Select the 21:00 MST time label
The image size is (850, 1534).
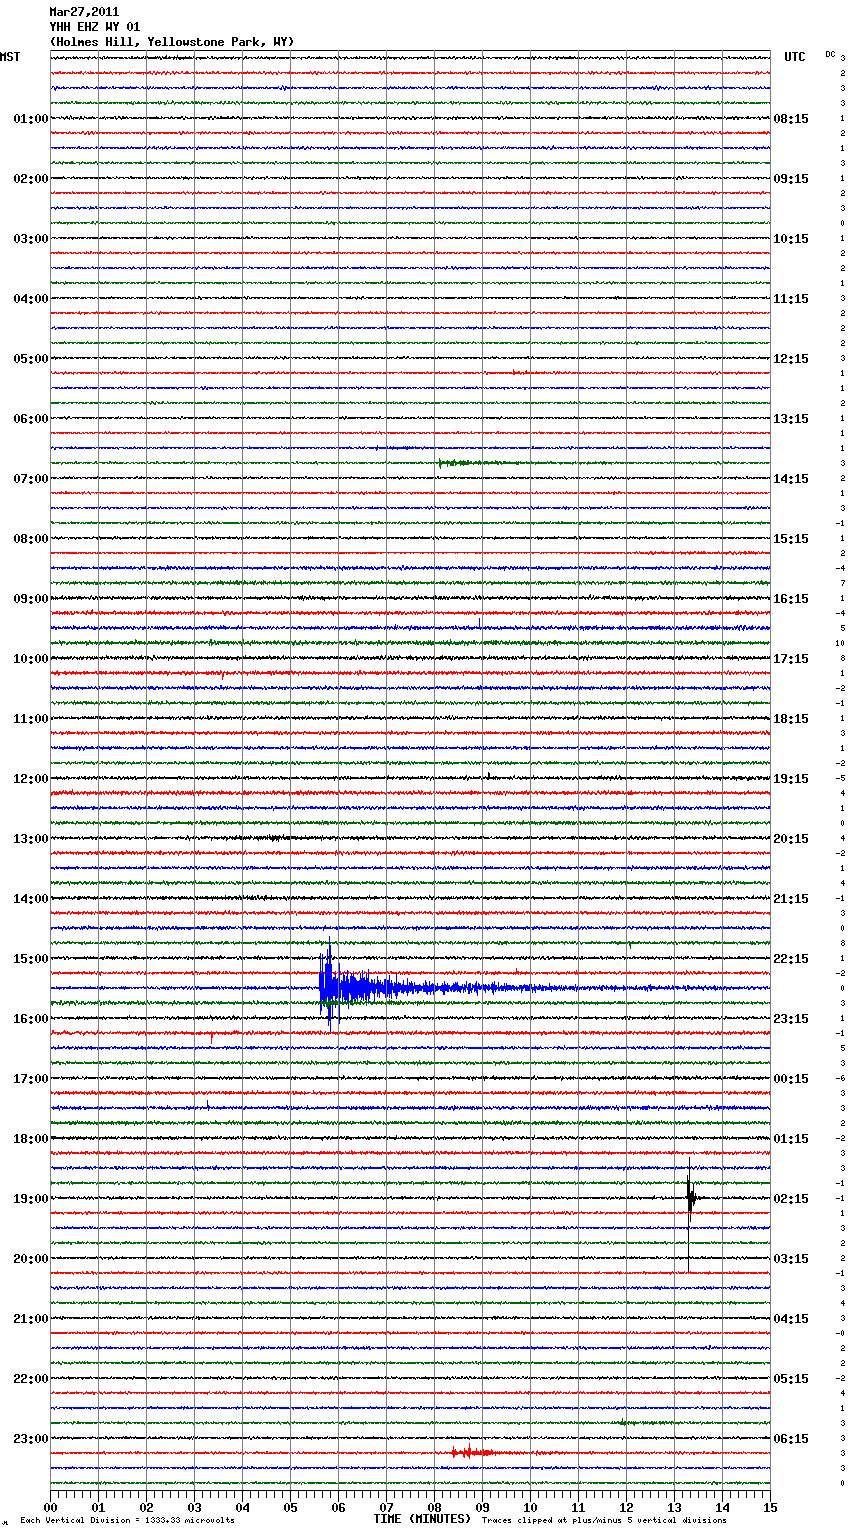(x=31, y=1319)
